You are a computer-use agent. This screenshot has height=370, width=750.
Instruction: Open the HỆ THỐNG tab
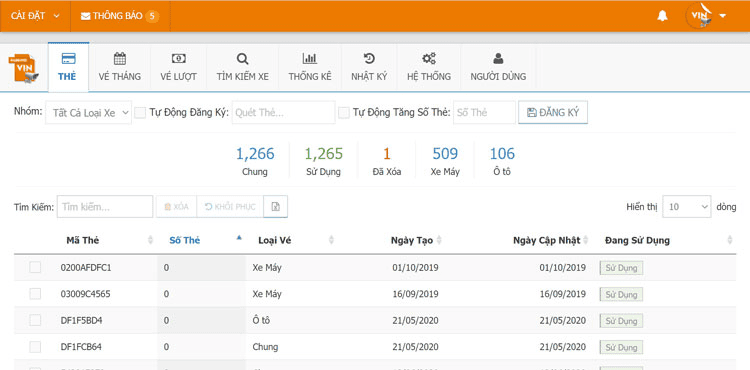(429, 67)
